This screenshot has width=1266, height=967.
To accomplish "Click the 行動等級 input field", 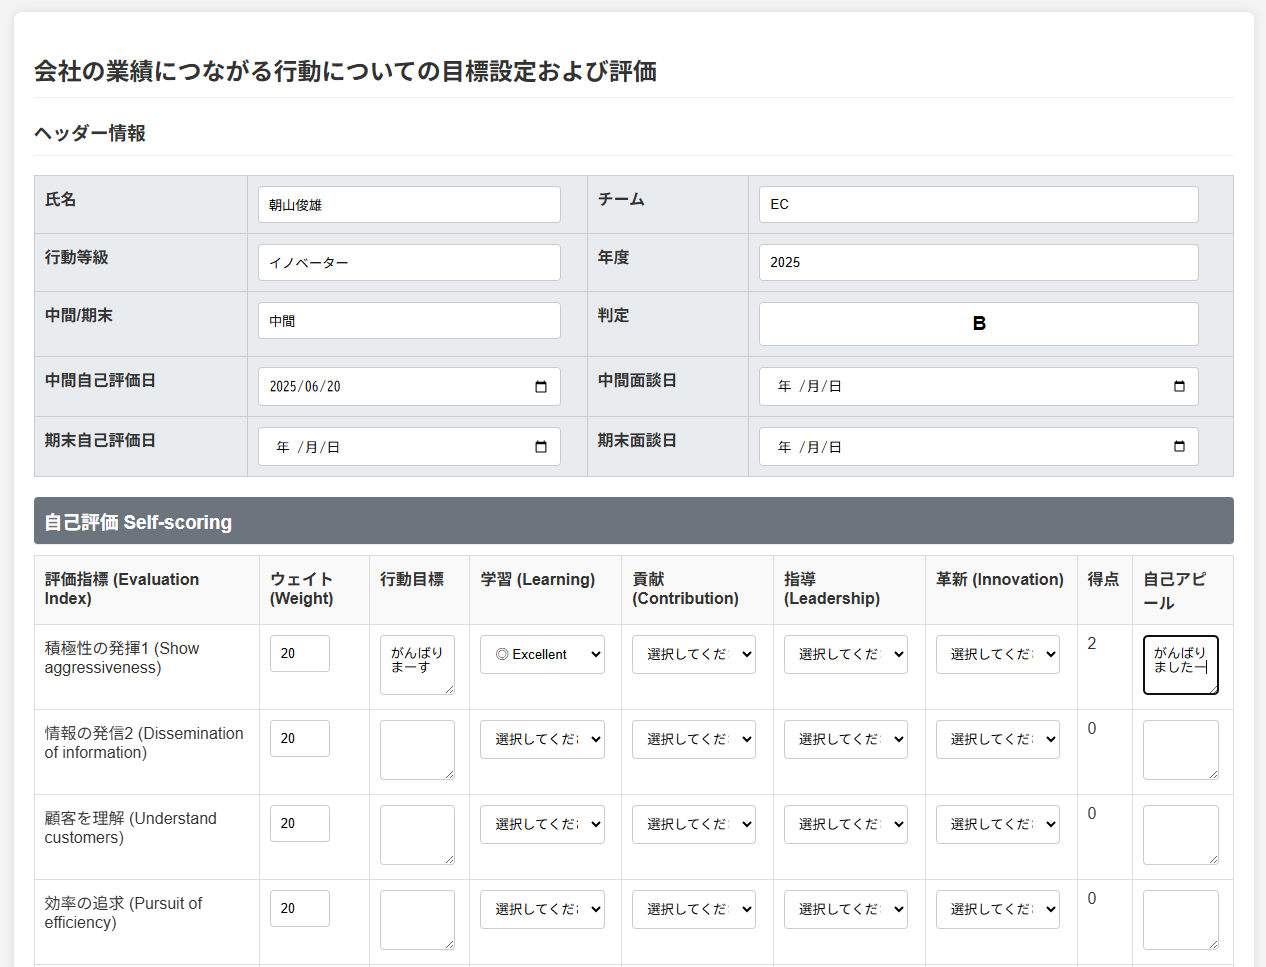I will tap(409, 263).
